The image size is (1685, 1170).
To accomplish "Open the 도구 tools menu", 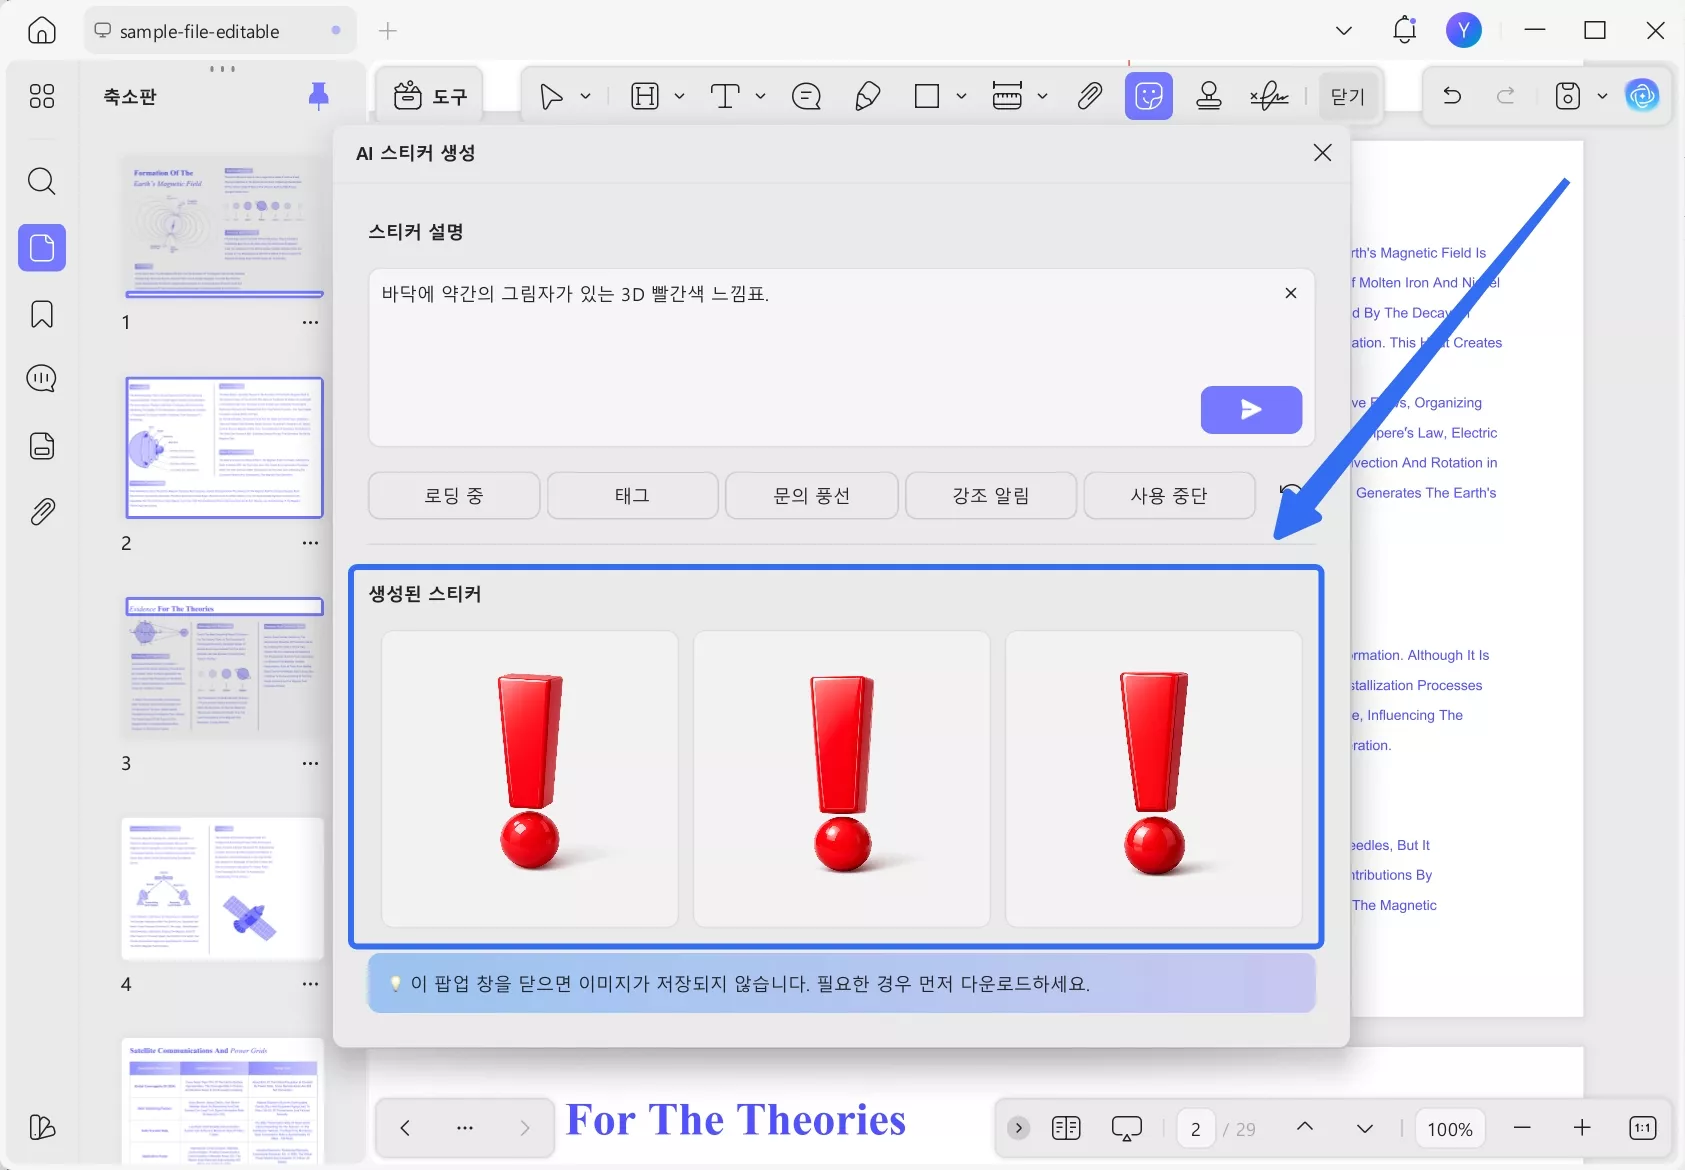I will coord(432,96).
